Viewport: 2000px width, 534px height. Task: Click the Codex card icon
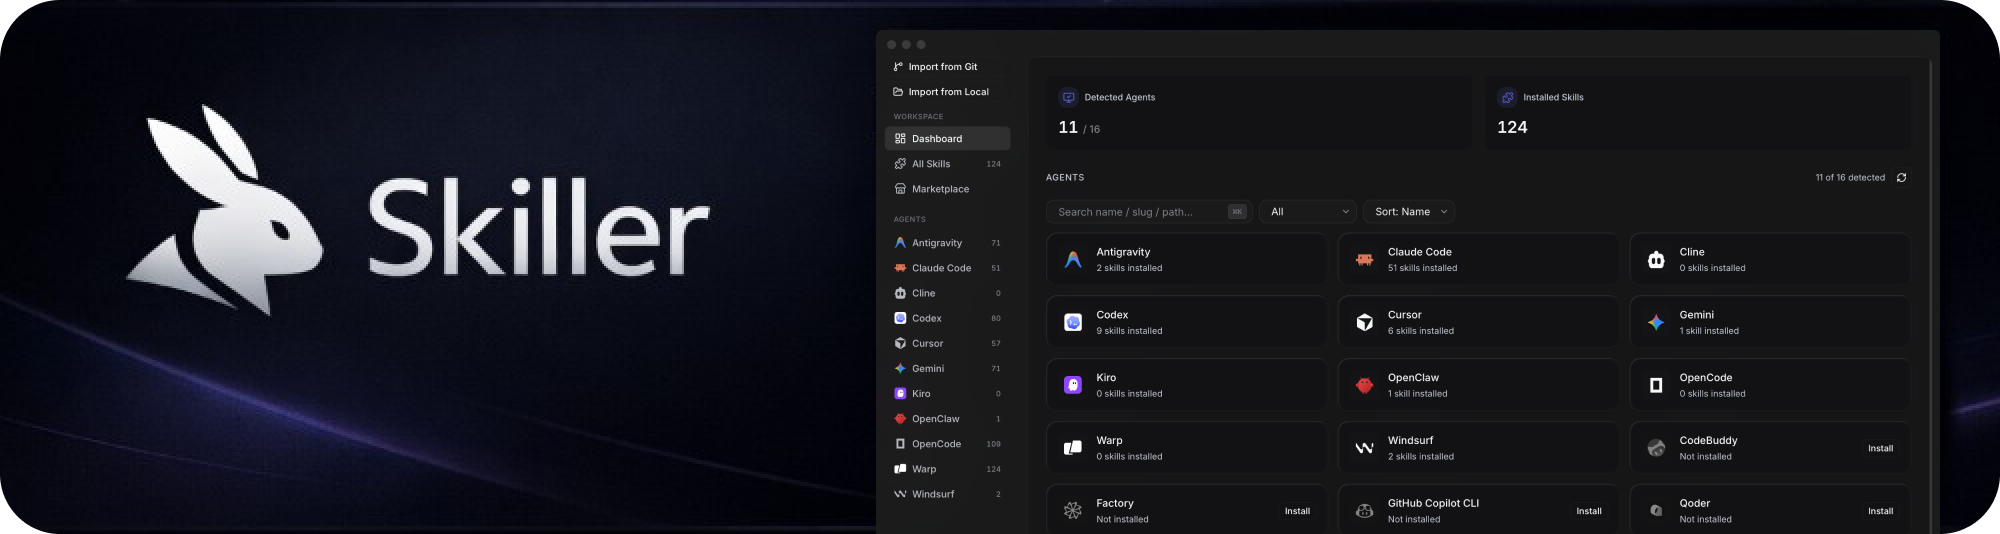[x=1073, y=322]
